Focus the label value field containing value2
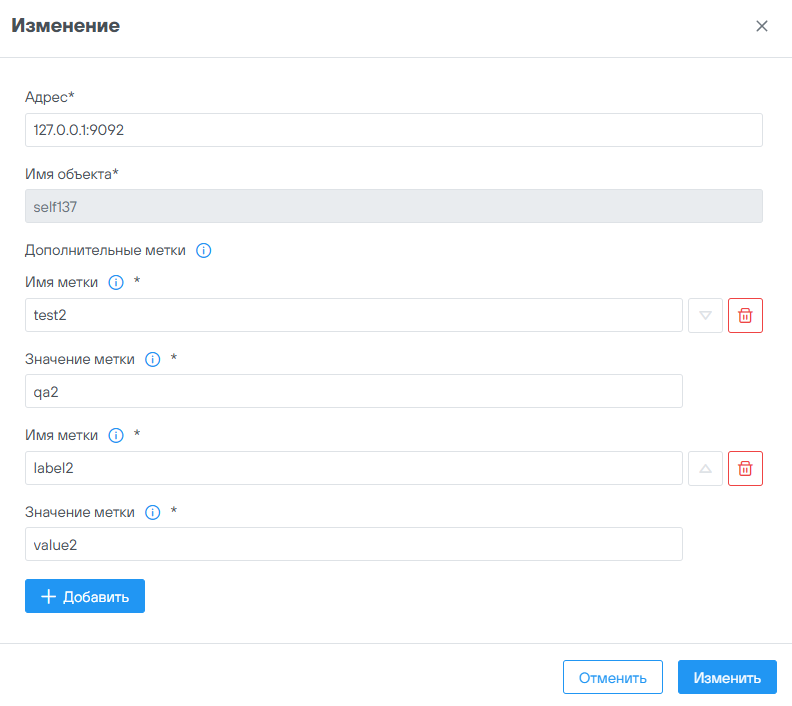 point(353,544)
